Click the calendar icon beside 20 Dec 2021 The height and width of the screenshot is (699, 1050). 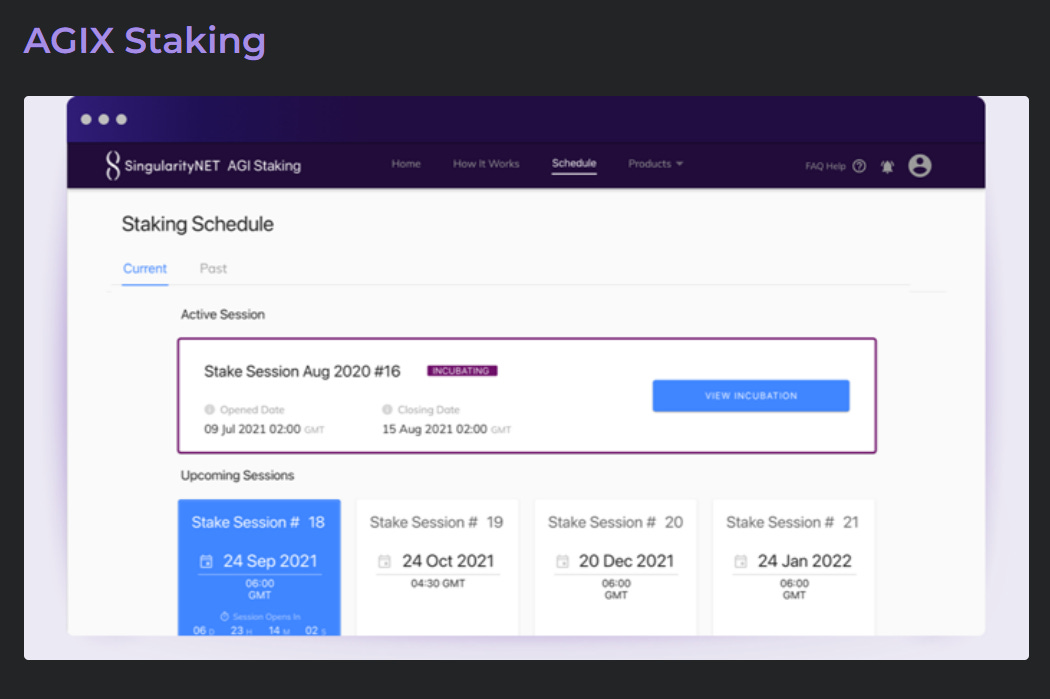click(x=562, y=561)
